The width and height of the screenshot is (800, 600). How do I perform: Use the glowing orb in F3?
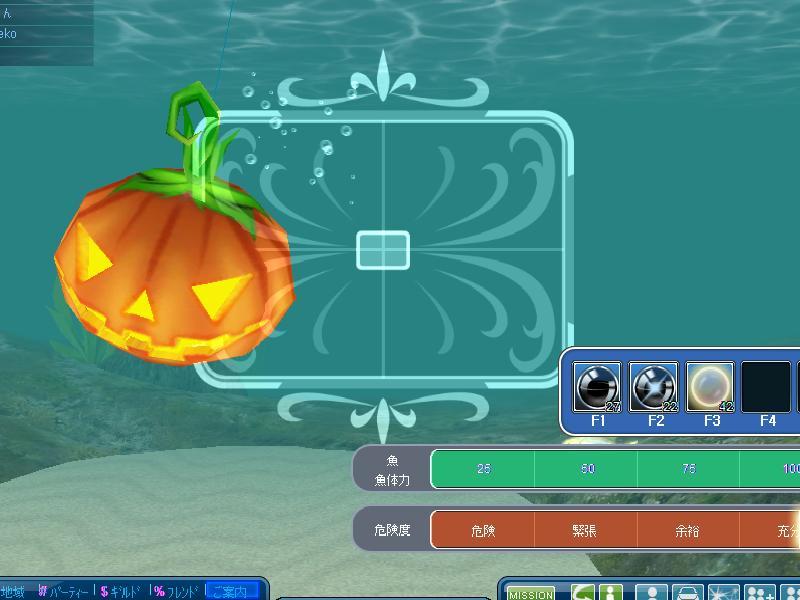tap(710, 388)
